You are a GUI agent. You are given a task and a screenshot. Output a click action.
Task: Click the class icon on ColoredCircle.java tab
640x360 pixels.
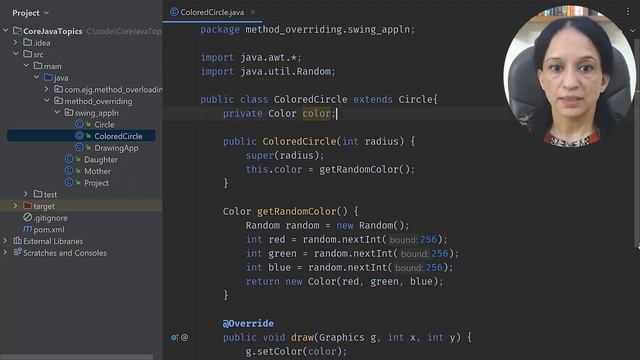[174, 12]
